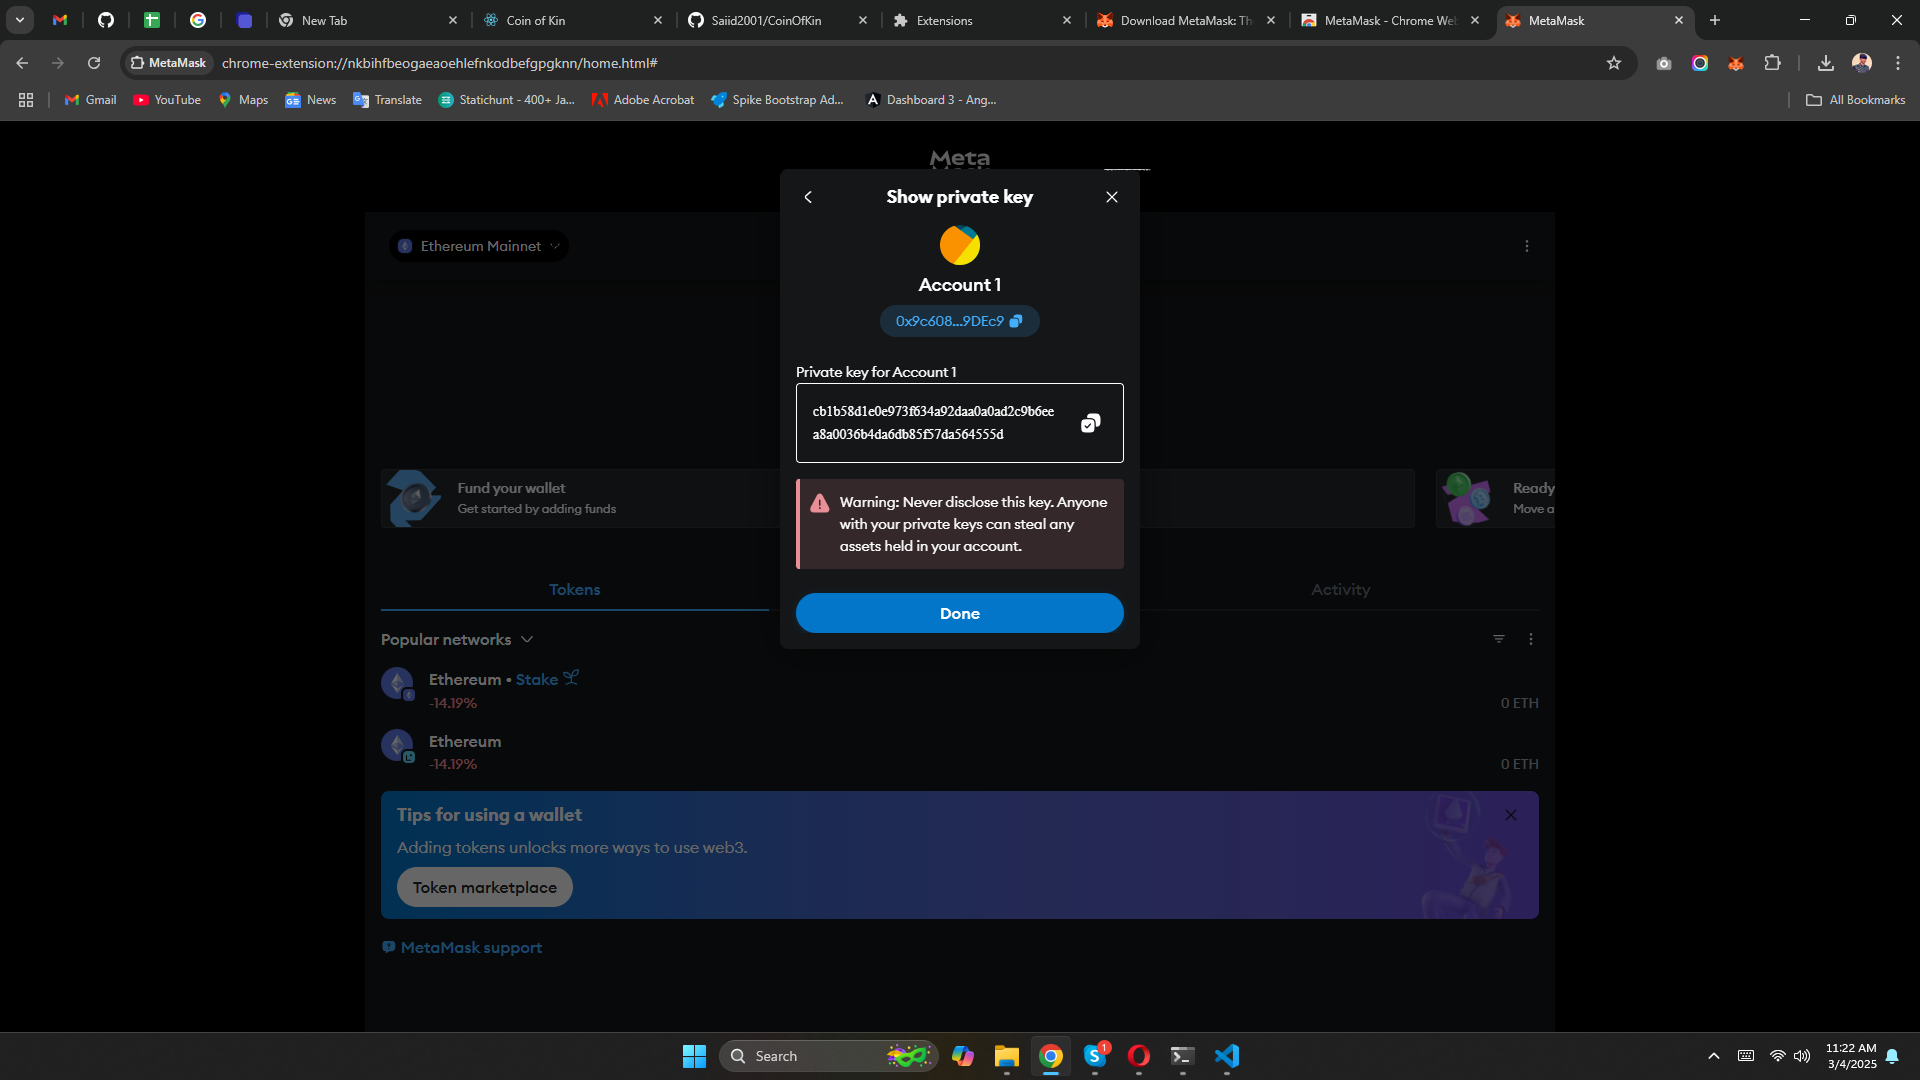This screenshot has height=1080, width=1920.
Task: Copy the private key with copy icon
Action: click(x=1090, y=423)
